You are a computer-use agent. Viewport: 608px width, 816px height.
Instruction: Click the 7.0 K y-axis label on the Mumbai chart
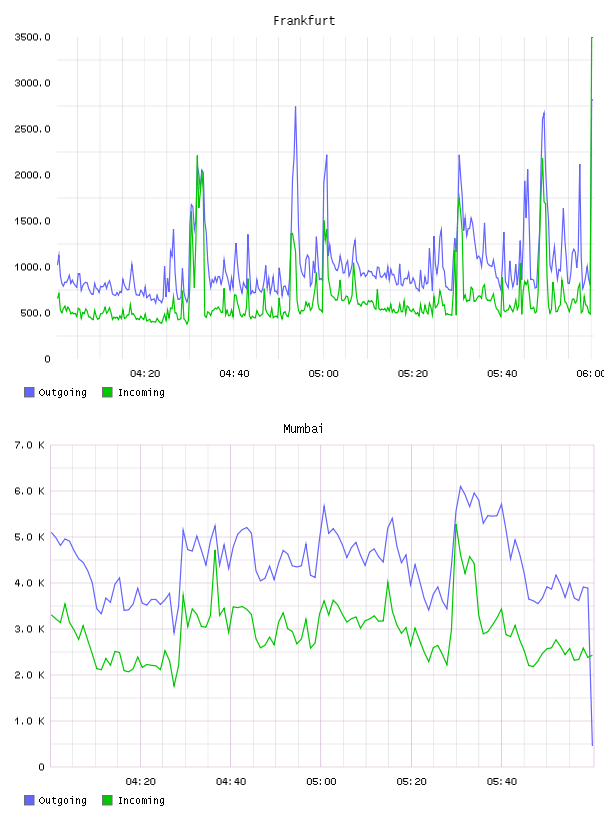click(30, 445)
